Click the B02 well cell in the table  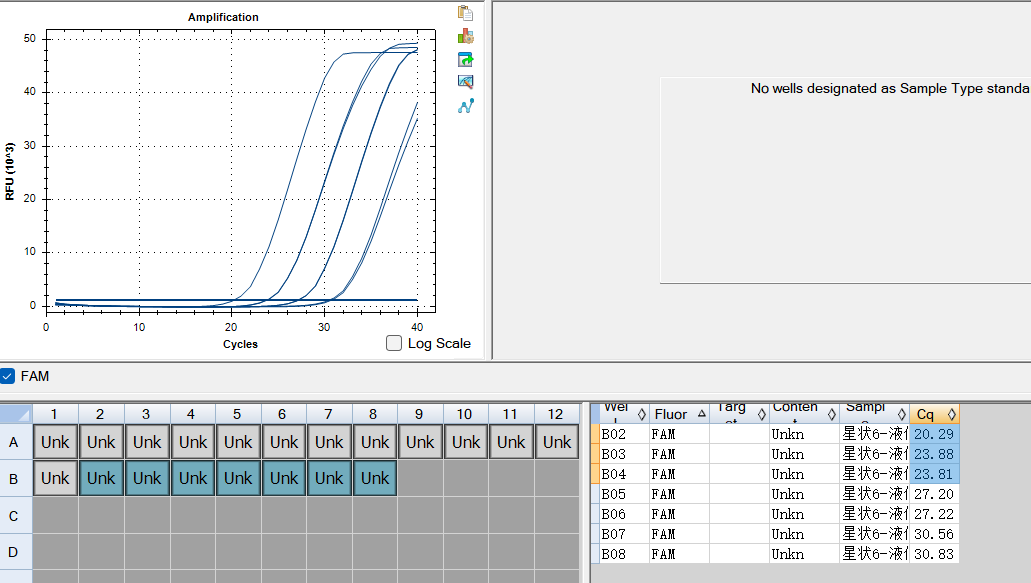(624, 434)
